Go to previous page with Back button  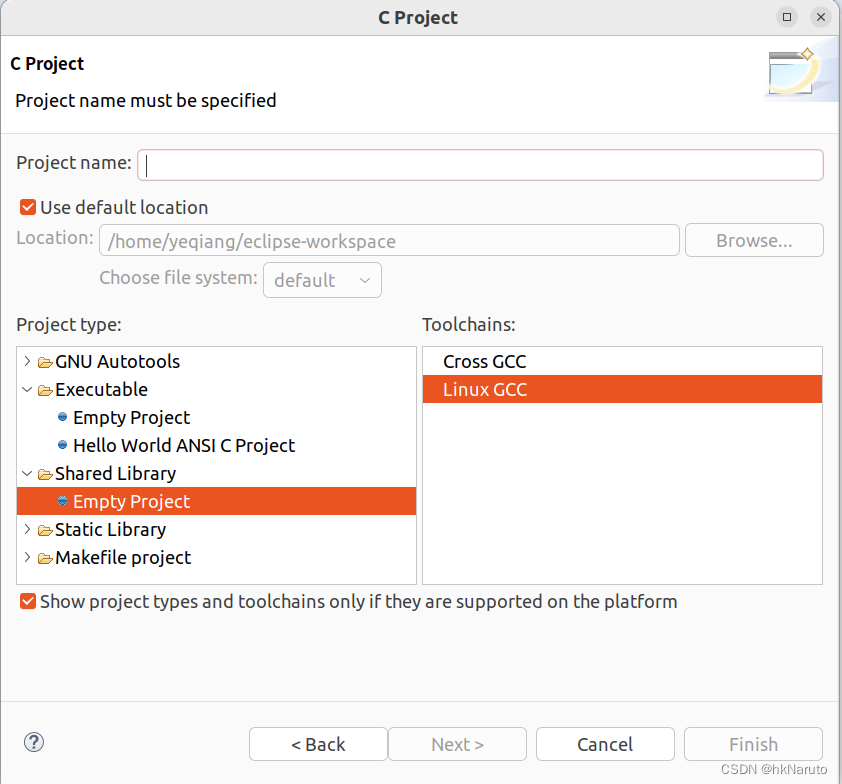coord(318,744)
